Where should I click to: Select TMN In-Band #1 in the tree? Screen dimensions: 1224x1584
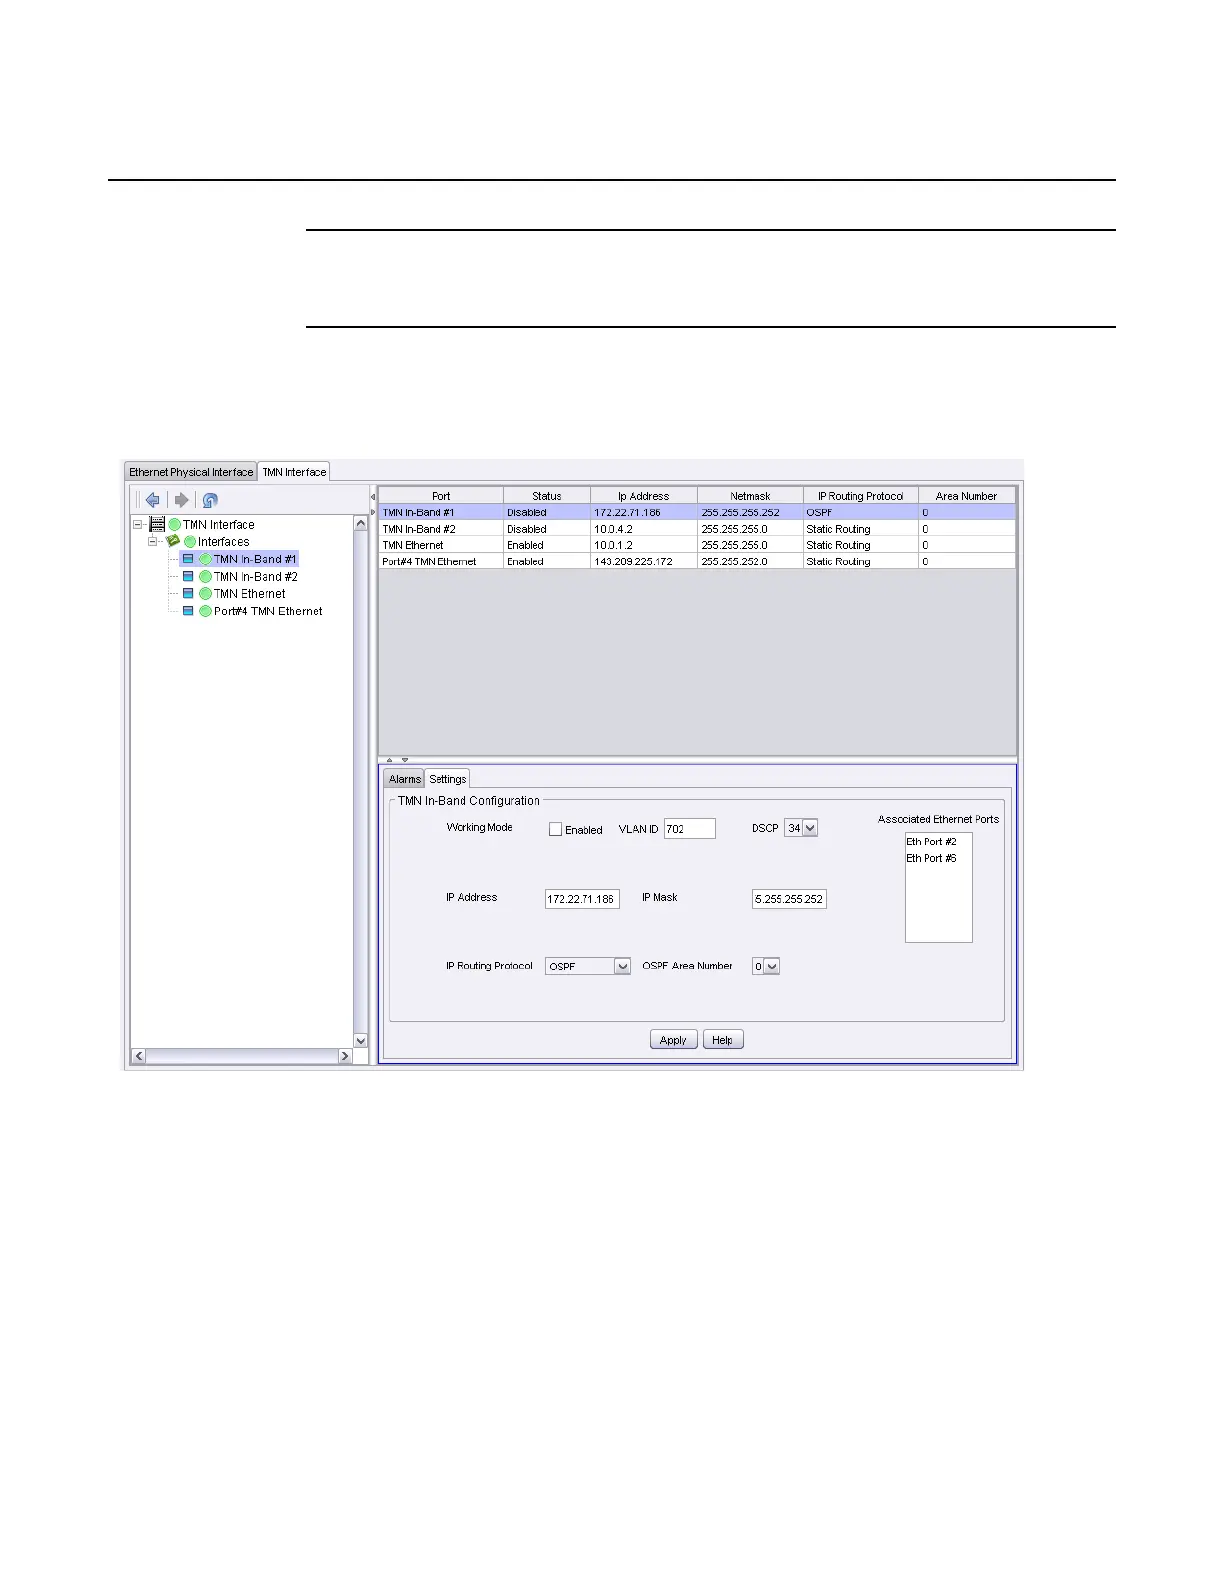(x=255, y=559)
